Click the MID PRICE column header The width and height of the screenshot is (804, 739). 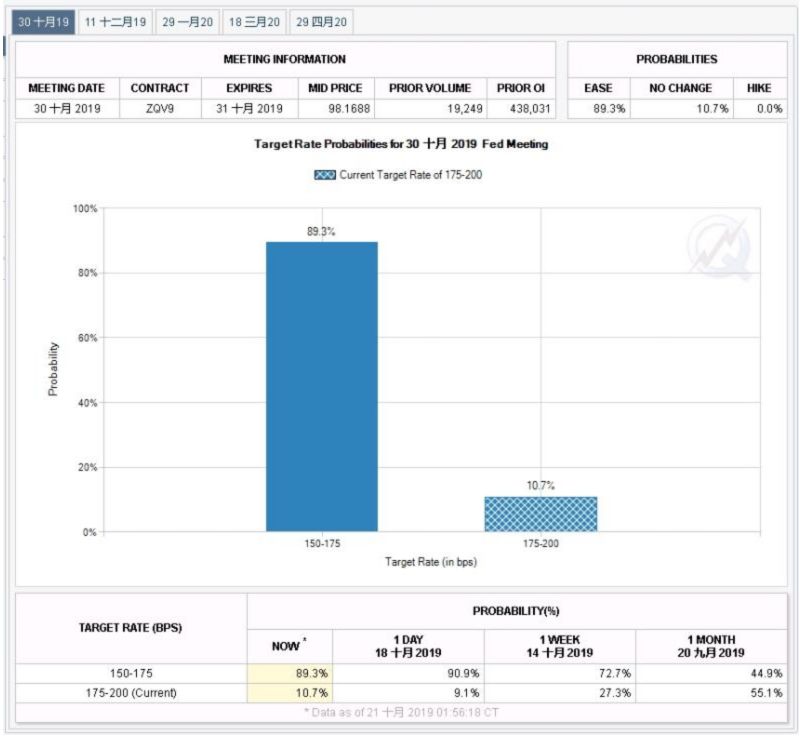pos(335,88)
